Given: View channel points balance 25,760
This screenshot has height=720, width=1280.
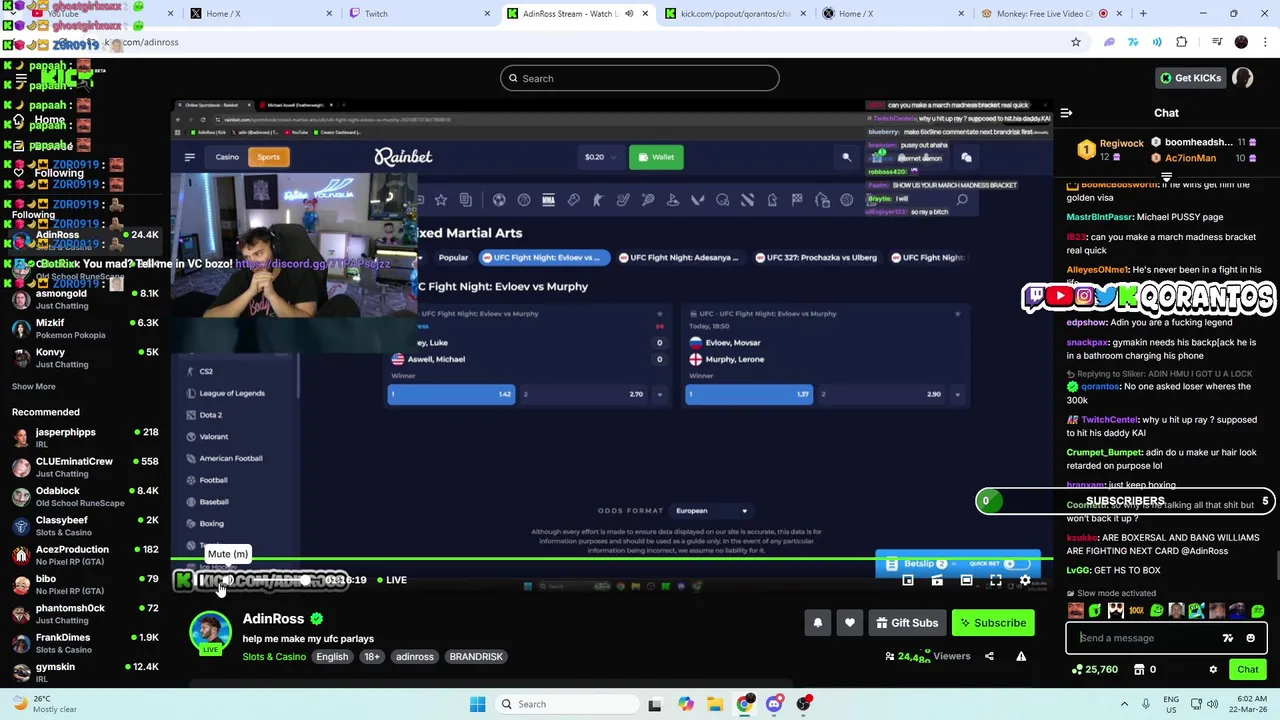Looking at the screenshot, I should click(x=1095, y=670).
